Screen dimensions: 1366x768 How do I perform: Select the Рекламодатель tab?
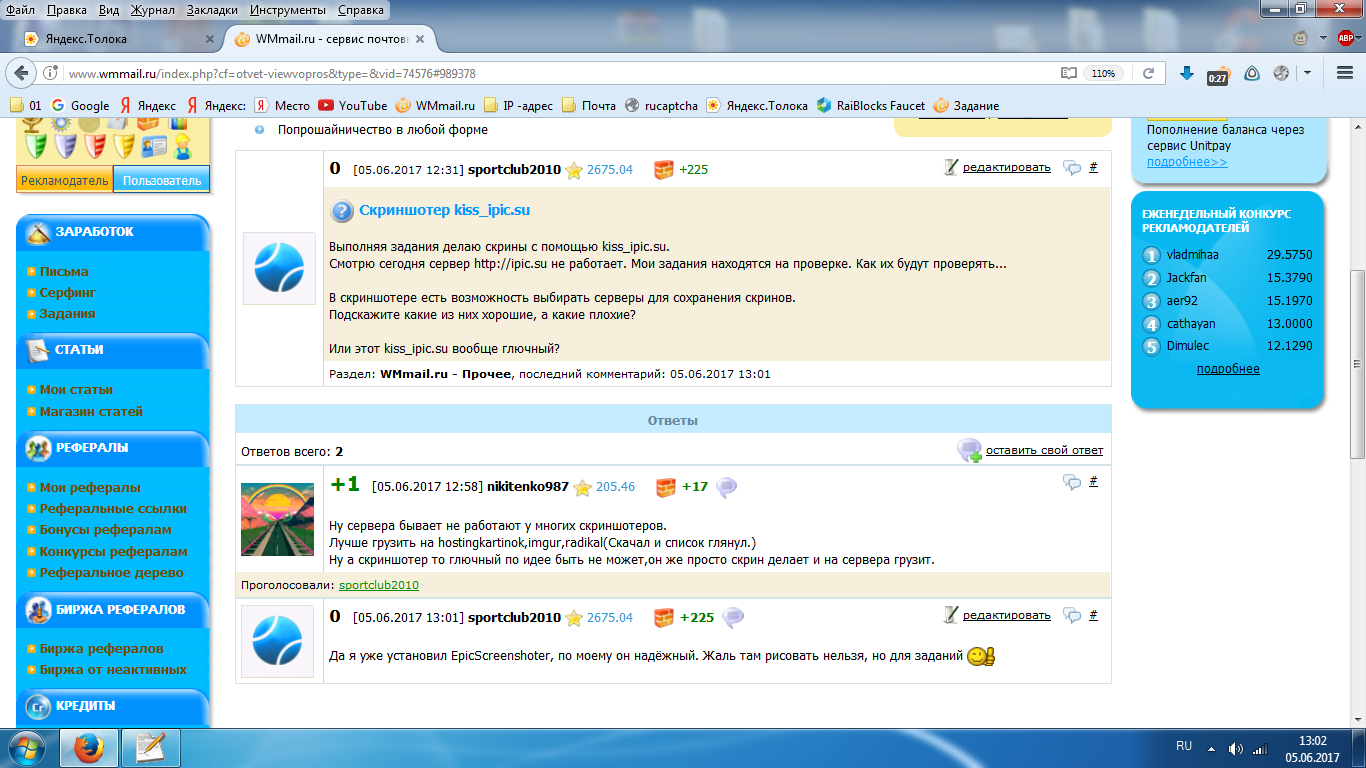[64, 181]
